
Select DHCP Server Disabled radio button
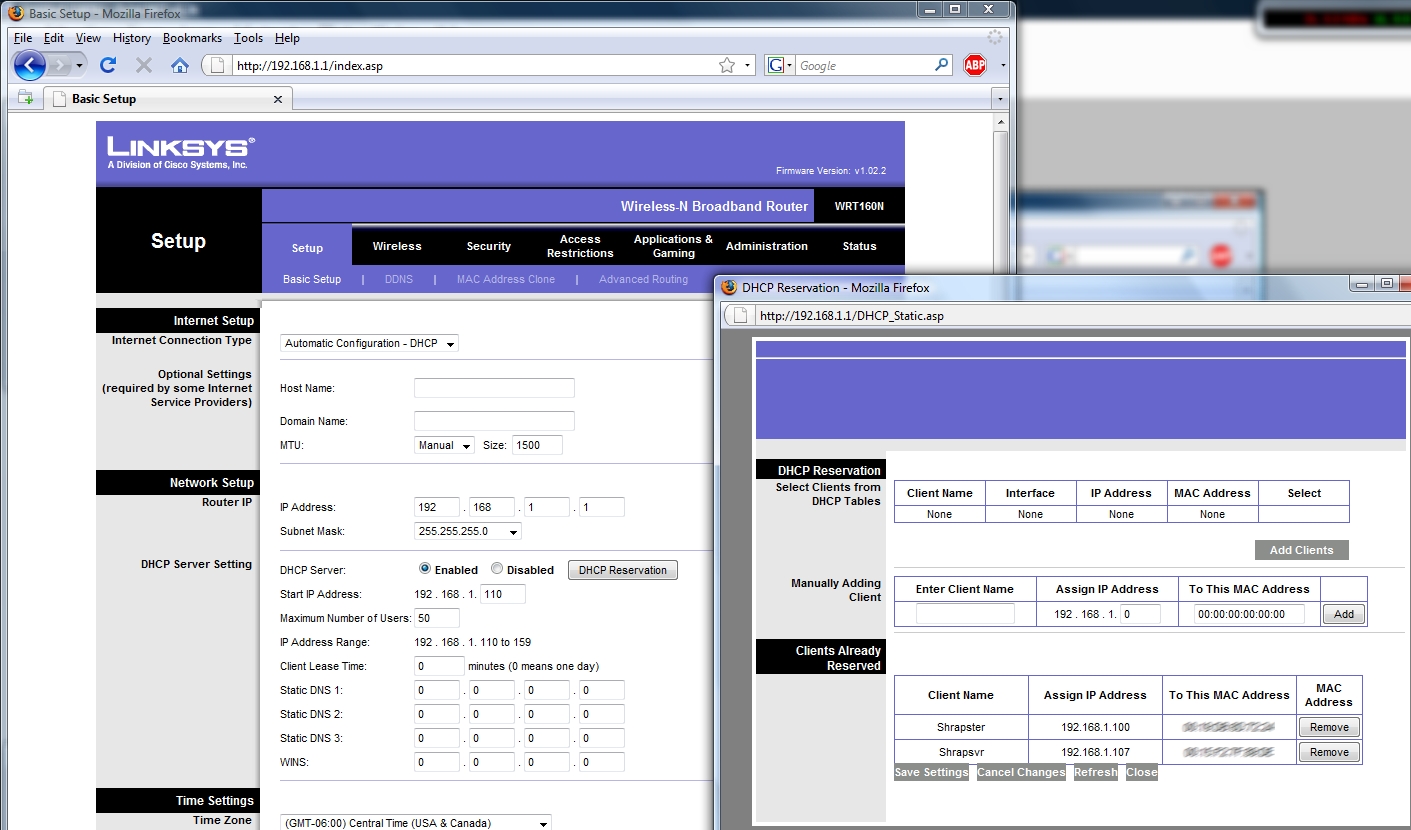(497, 569)
